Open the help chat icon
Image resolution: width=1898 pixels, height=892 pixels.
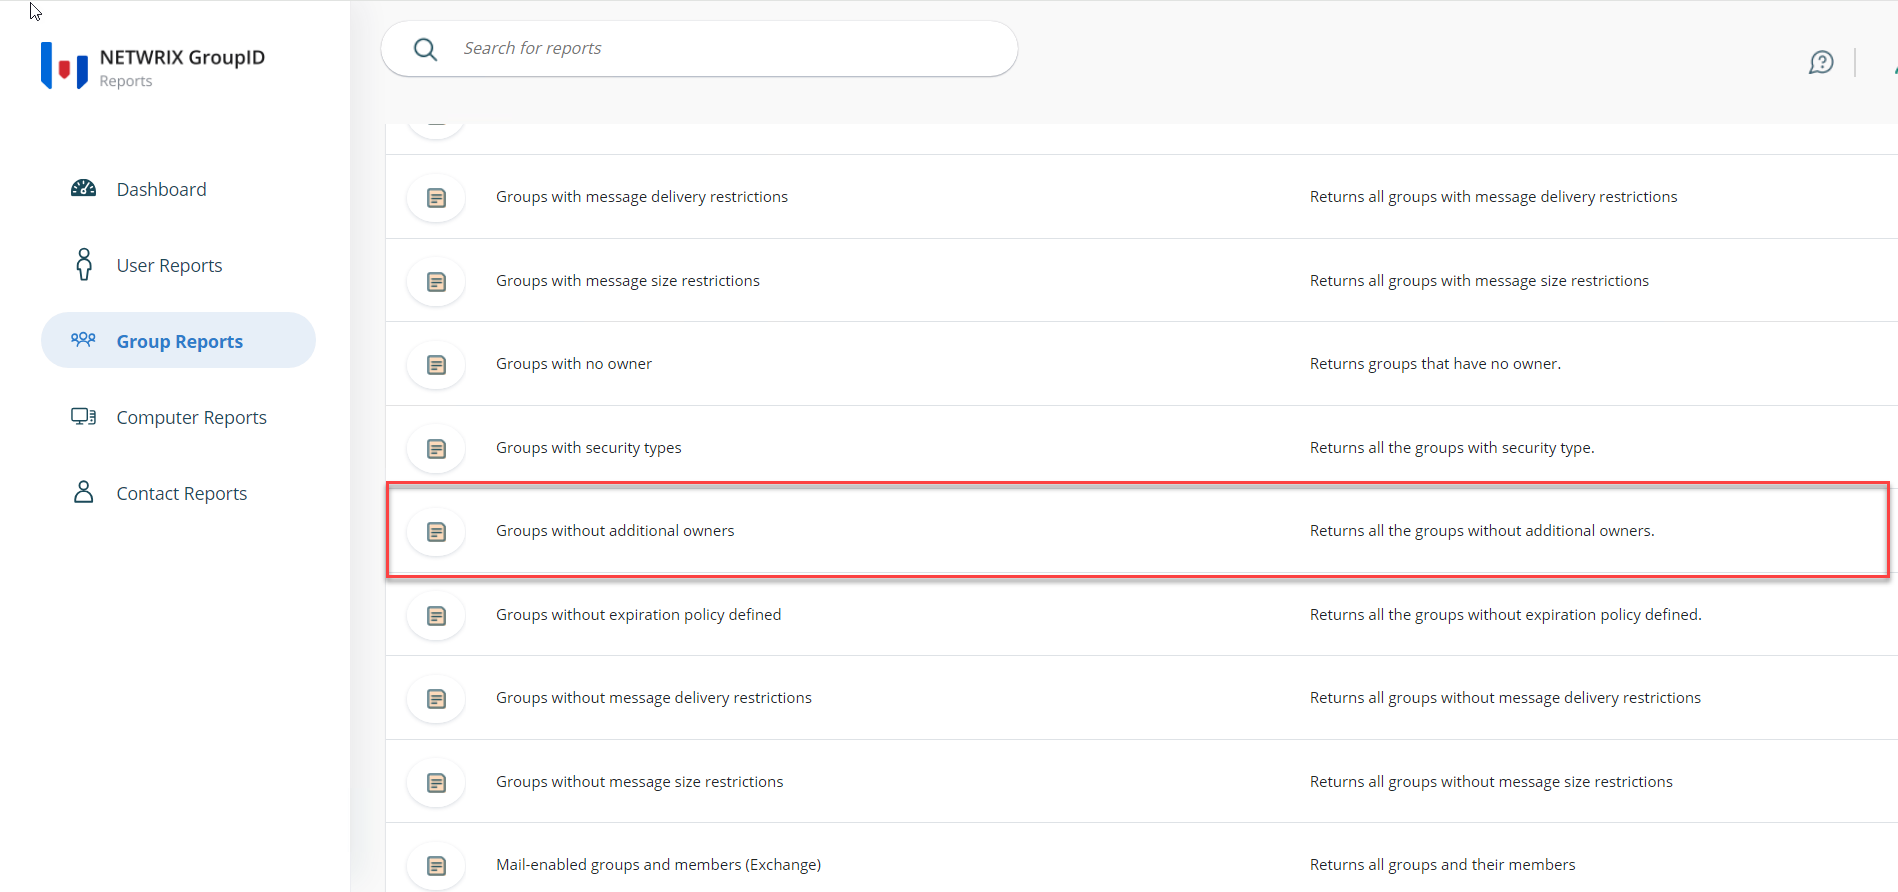1821,63
